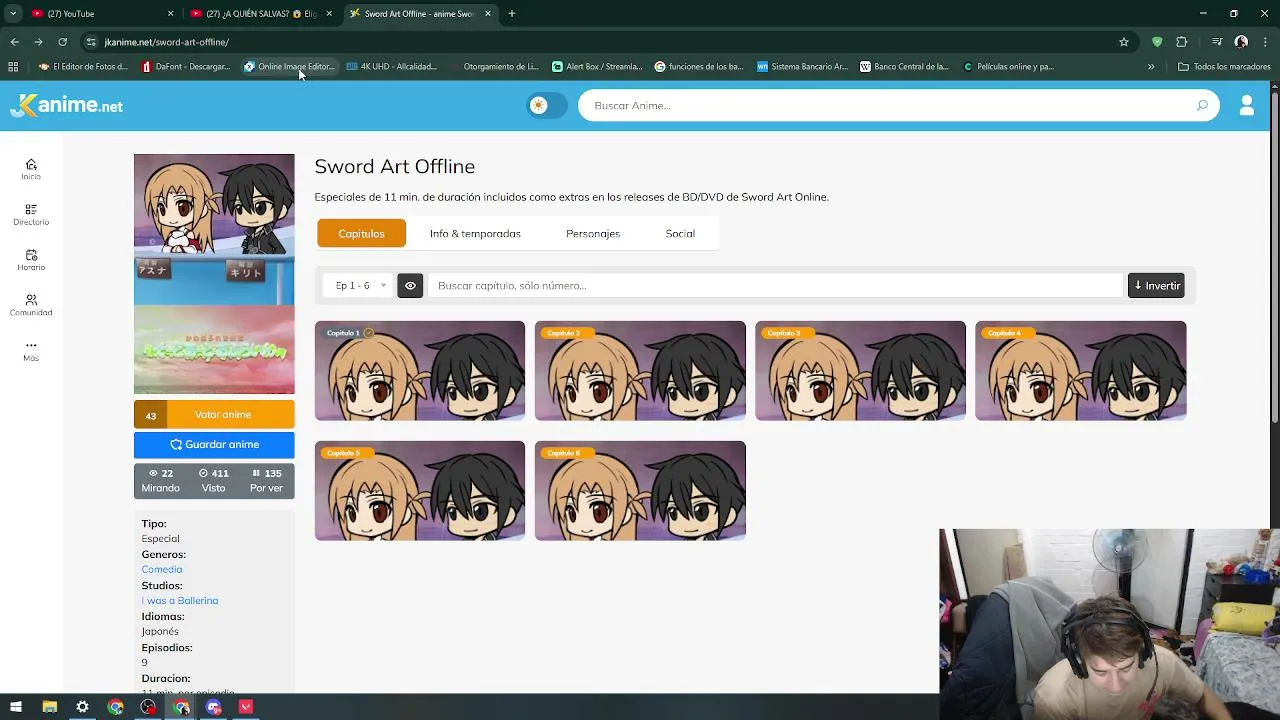Open the apps grid in bookmarks bar
Viewport: 1280px width, 720px height.
click(x=13, y=67)
